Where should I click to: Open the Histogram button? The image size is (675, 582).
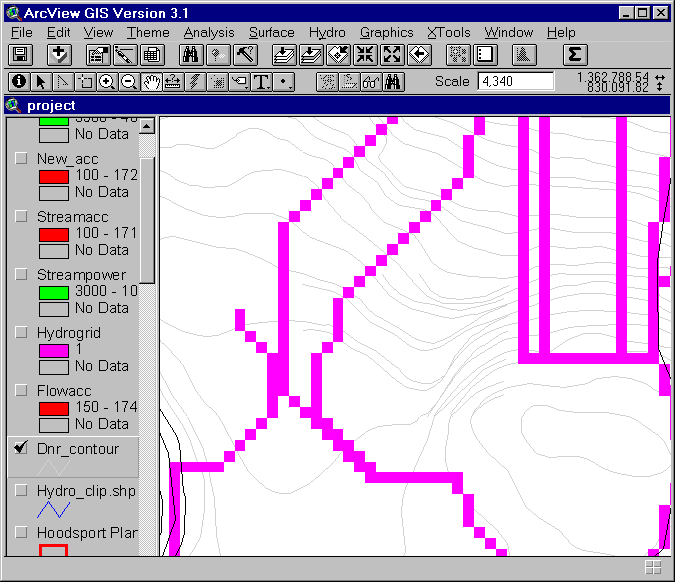pyautogui.click(x=524, y=55)
